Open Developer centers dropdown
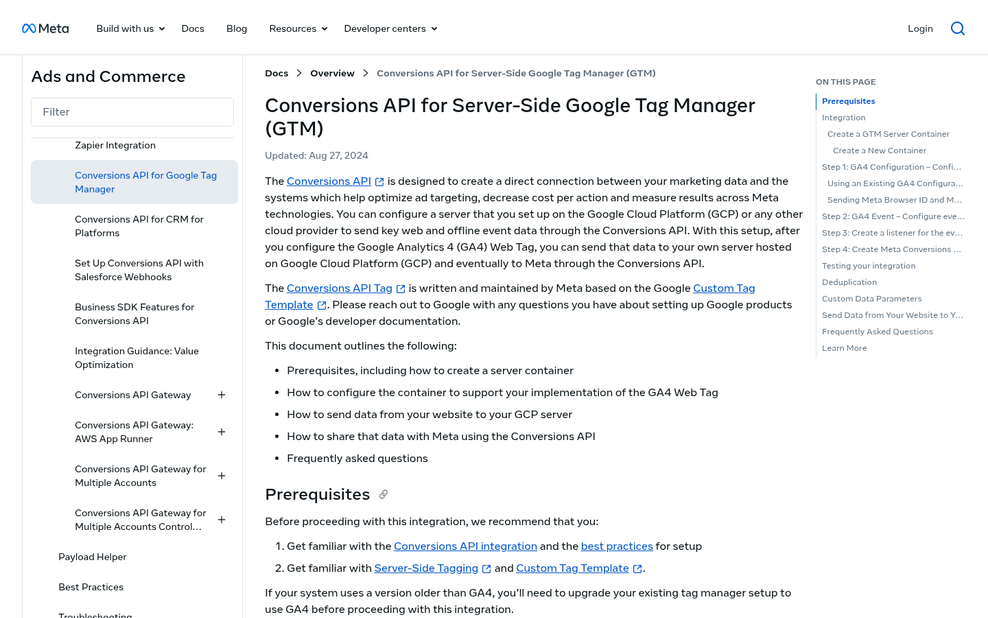988x618 pixels. point(391,28)
